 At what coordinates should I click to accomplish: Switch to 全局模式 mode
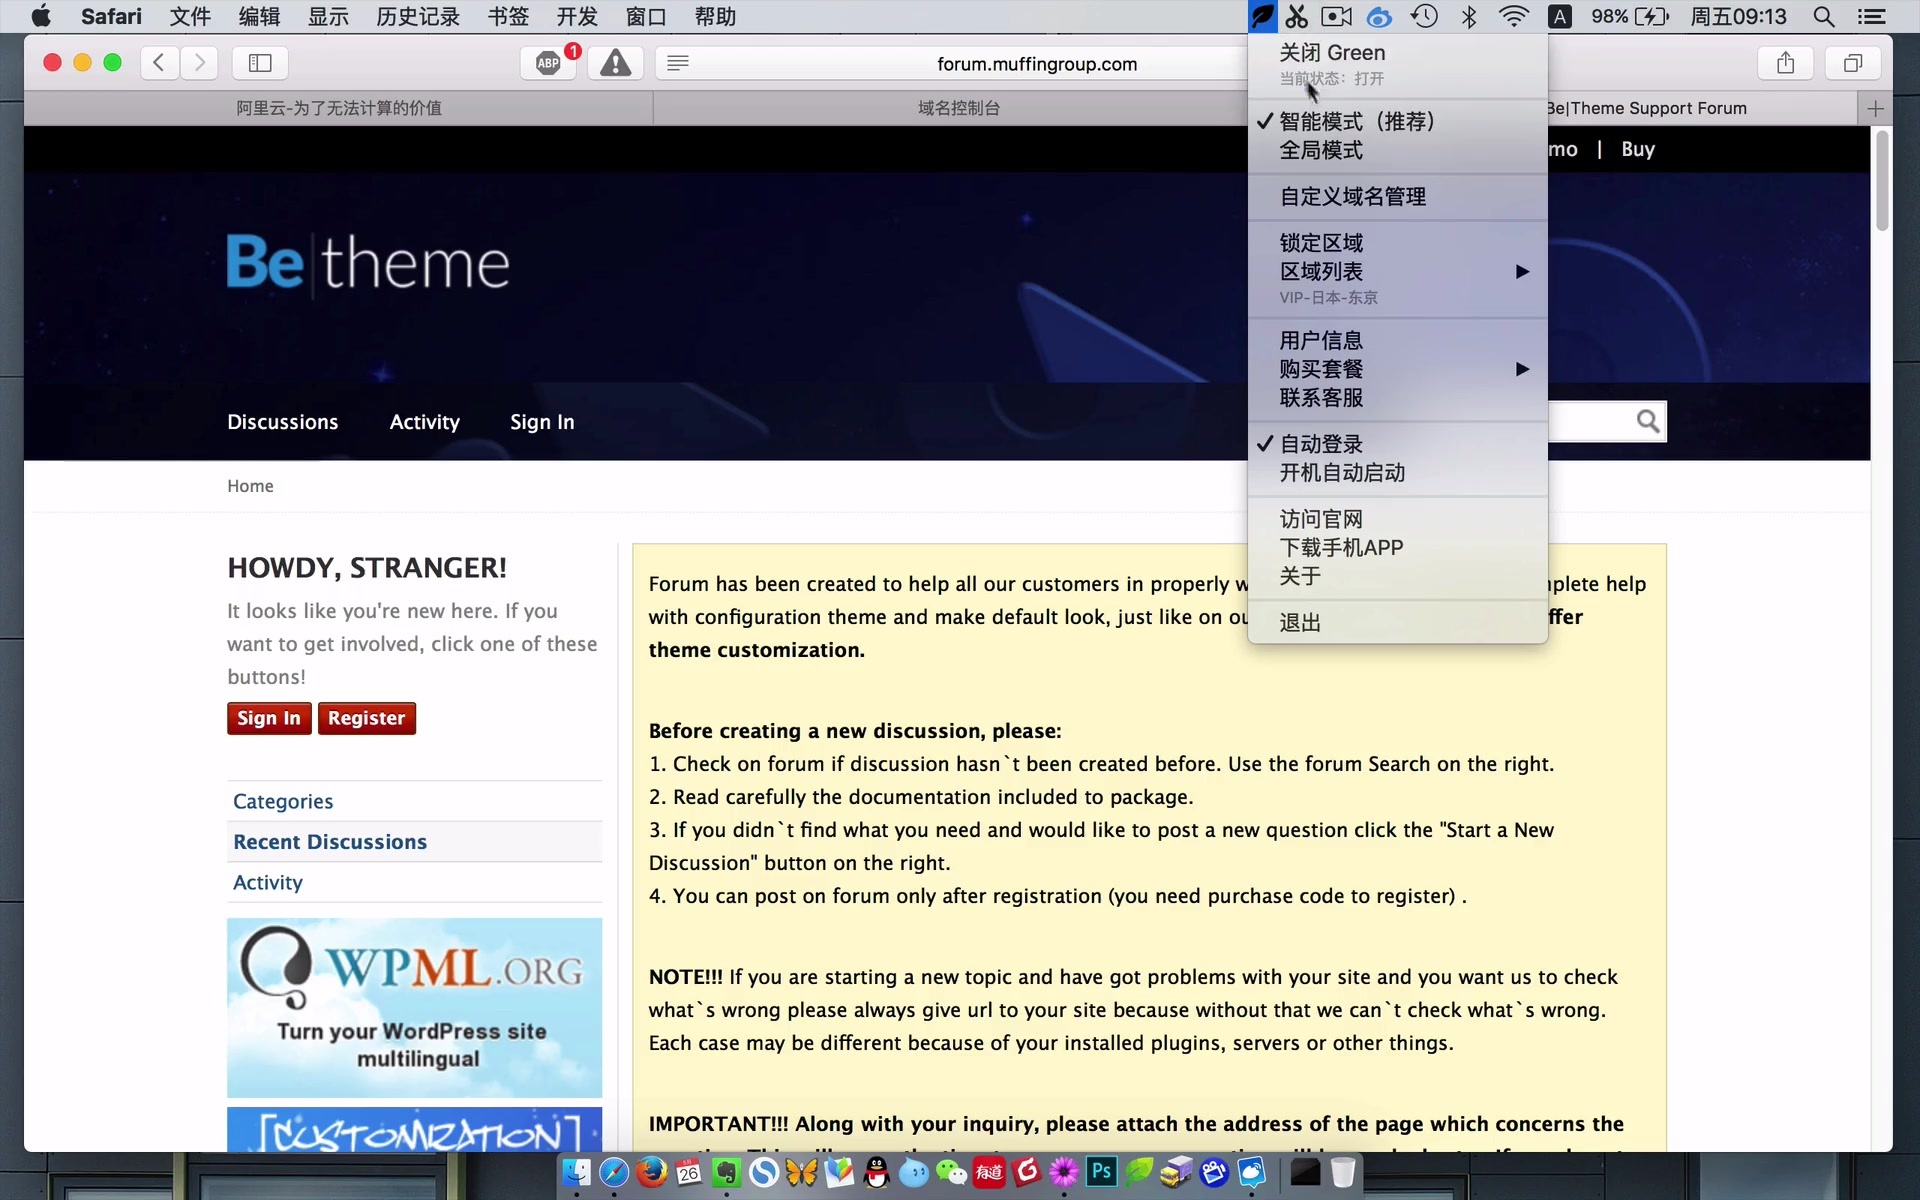coord(1397,150)
